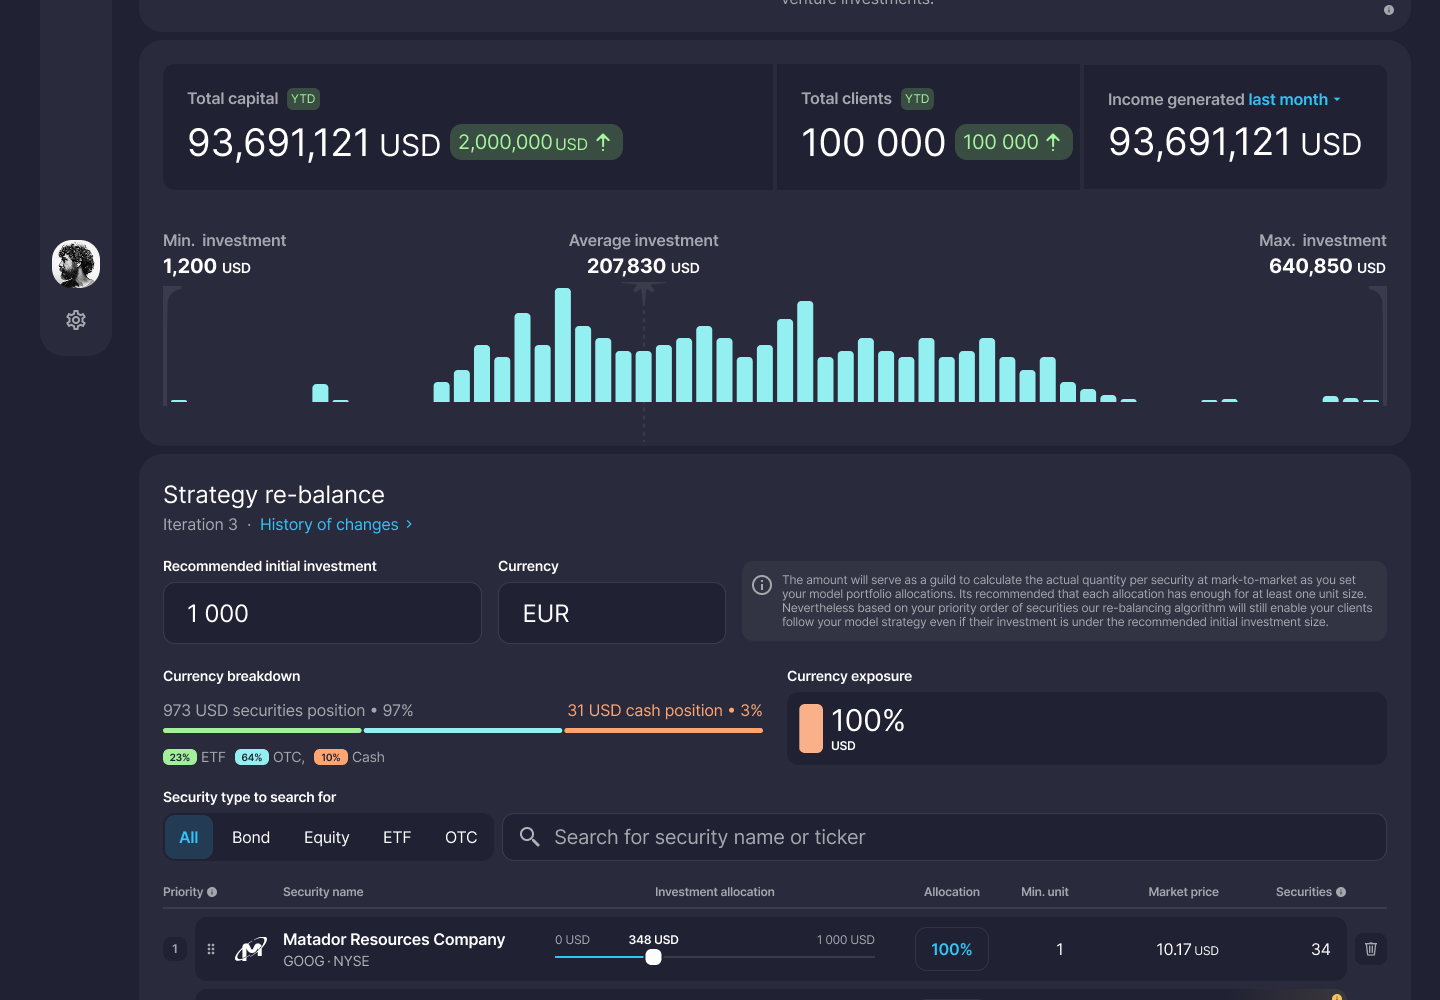This screenshot has height=1000, width=1440.
Task: Expand History of changes chevron
Action: (409, 524)
